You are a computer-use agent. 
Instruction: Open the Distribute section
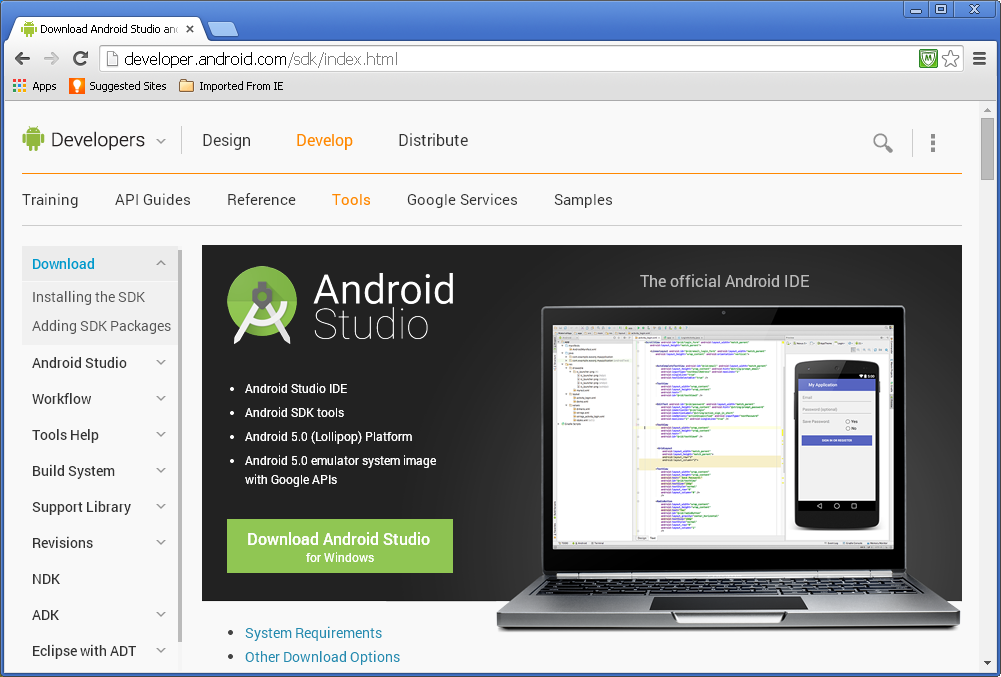point(433,141)
